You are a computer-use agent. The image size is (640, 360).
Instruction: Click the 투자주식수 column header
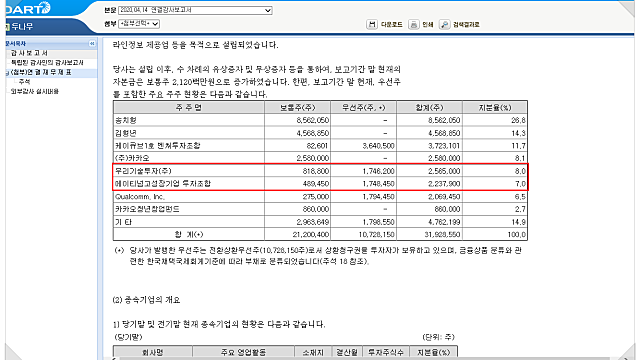386,352
